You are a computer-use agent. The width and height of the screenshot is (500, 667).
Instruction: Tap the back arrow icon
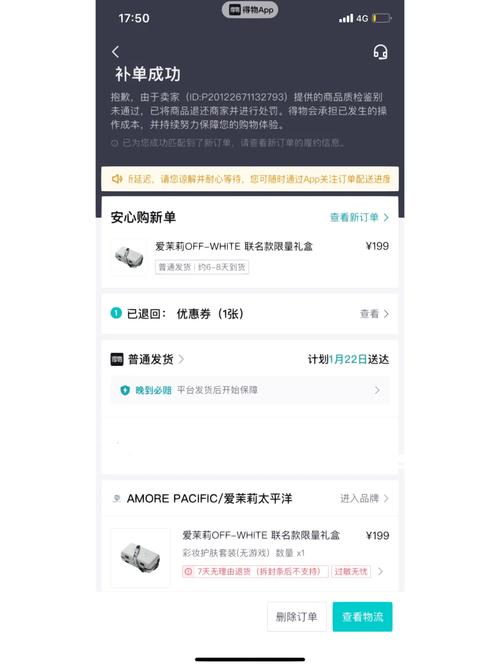coord(115,52)
